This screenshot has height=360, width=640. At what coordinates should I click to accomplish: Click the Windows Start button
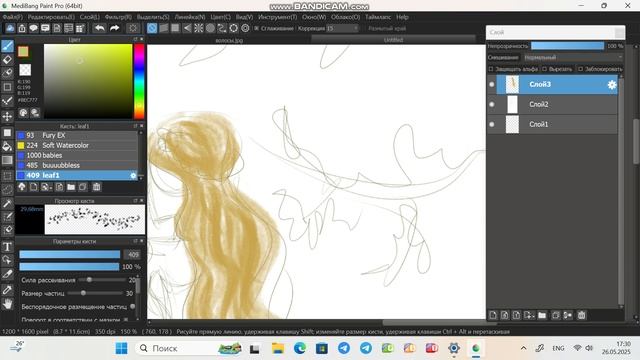click(121, 348)
